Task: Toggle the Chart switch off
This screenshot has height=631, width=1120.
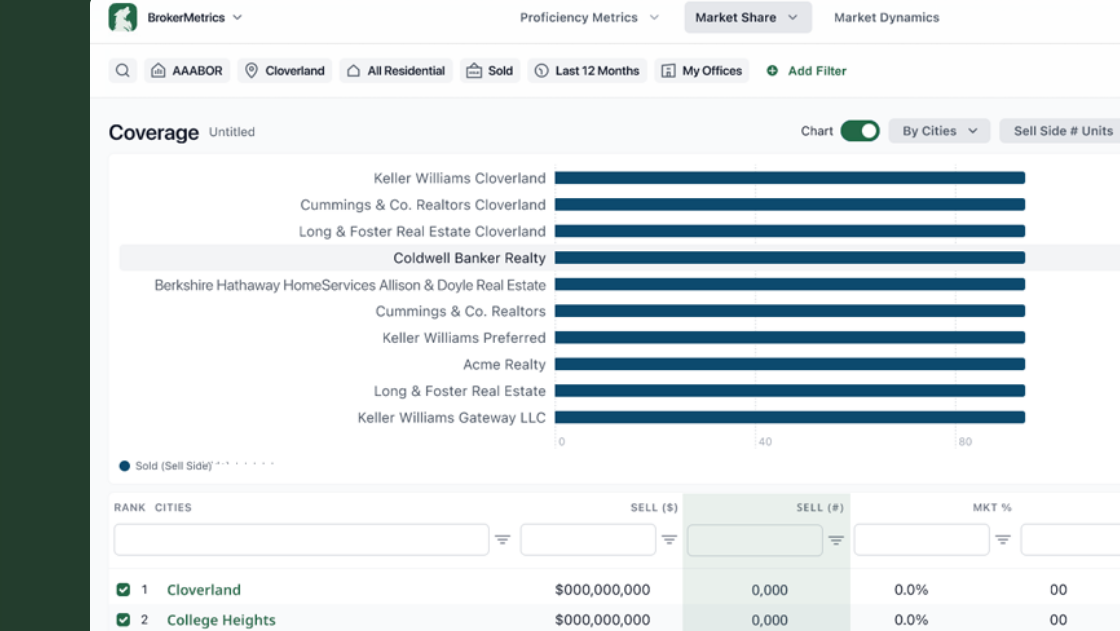Action: coord(860,131)
